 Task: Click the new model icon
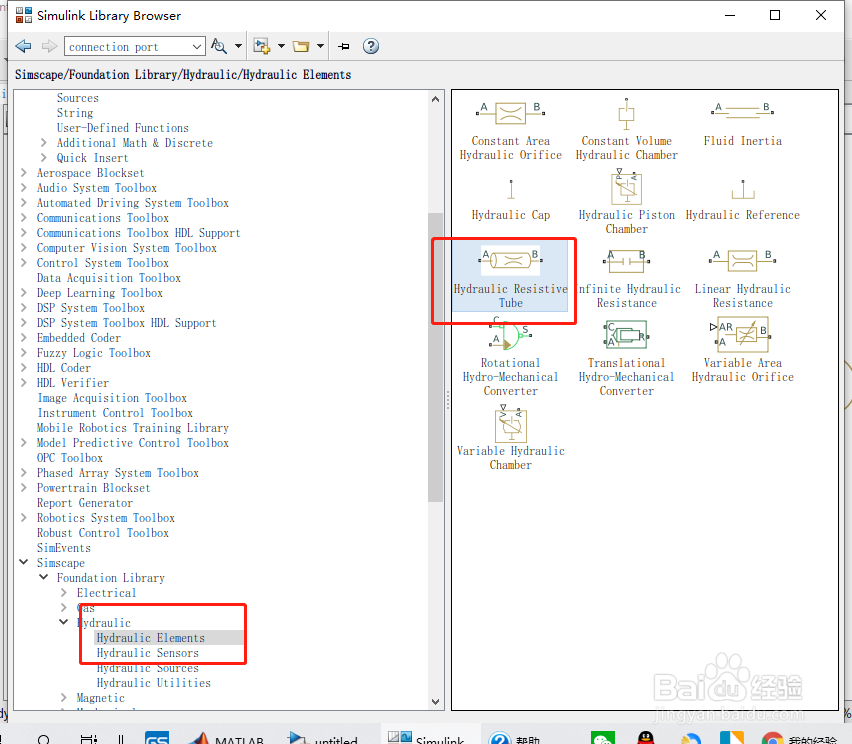tap(262, 46)
